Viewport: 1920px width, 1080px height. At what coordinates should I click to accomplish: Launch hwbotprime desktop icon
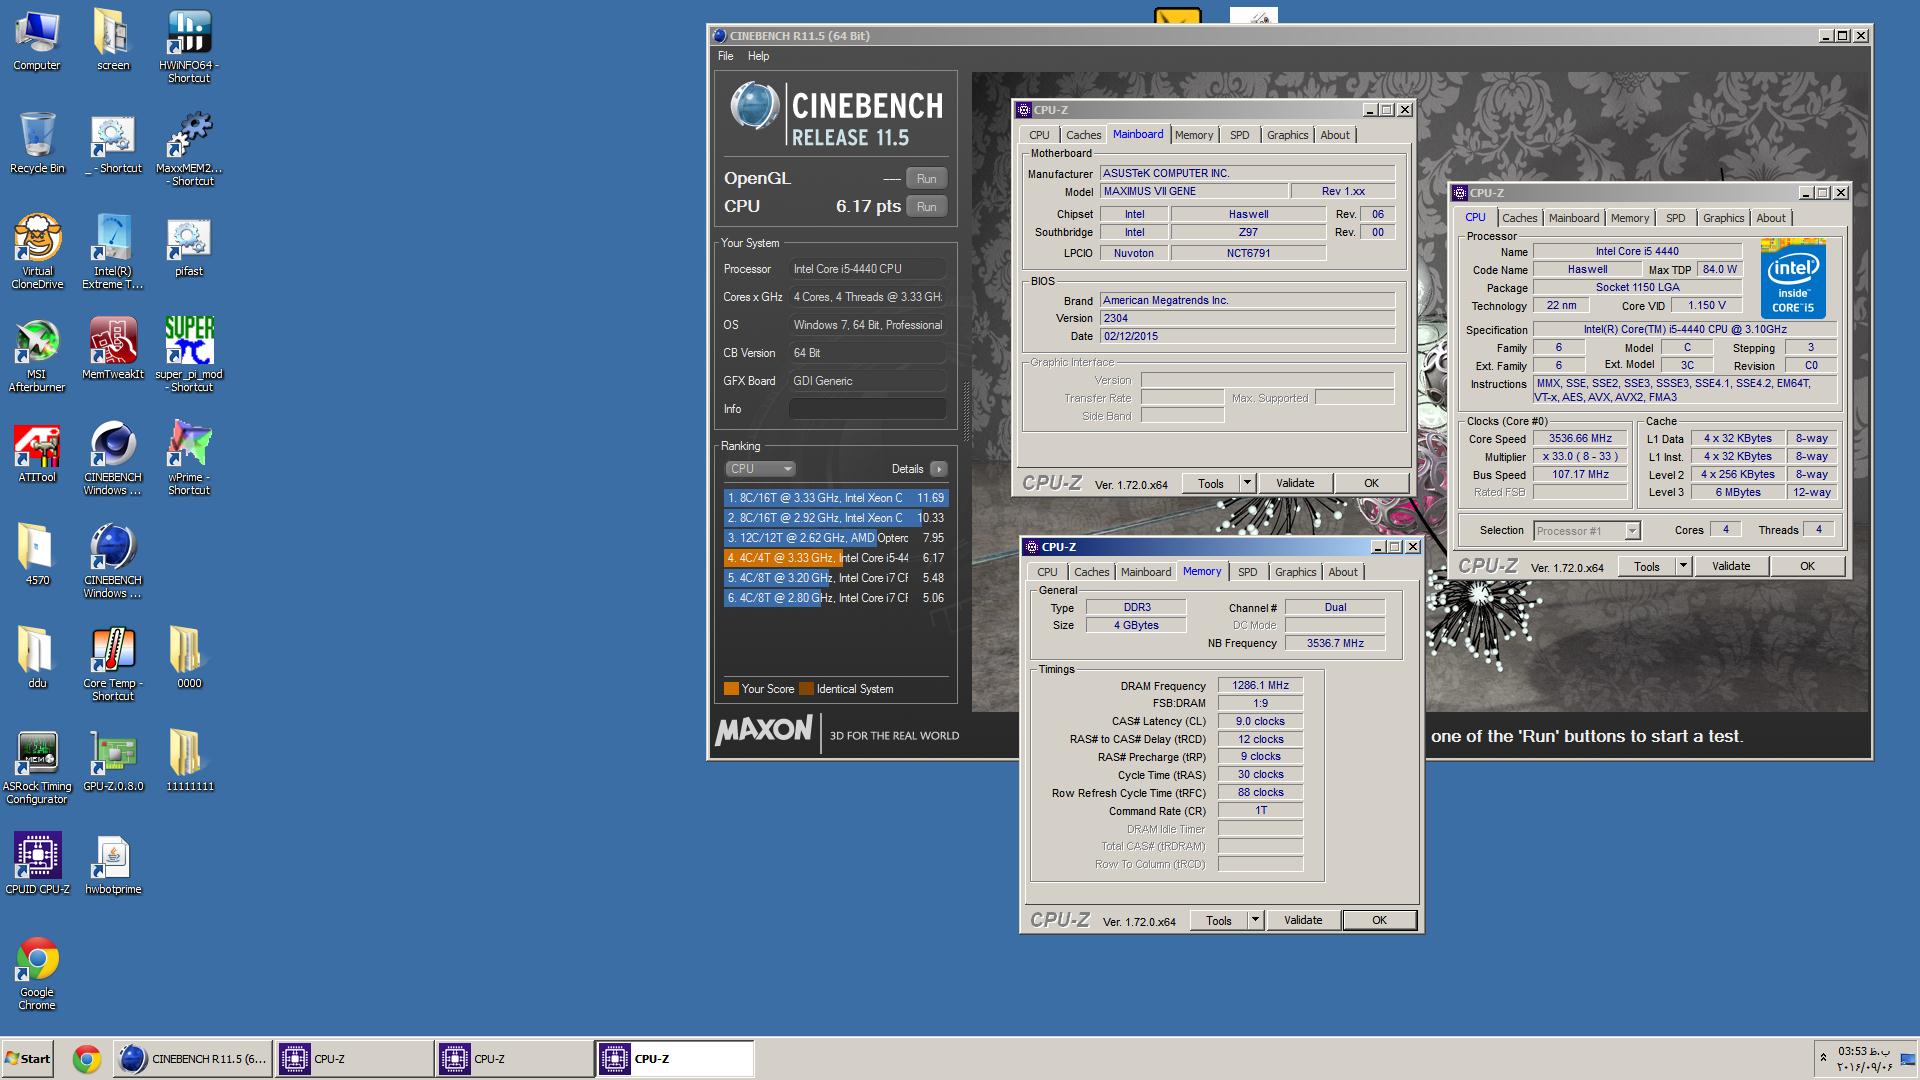click(113, 864)
